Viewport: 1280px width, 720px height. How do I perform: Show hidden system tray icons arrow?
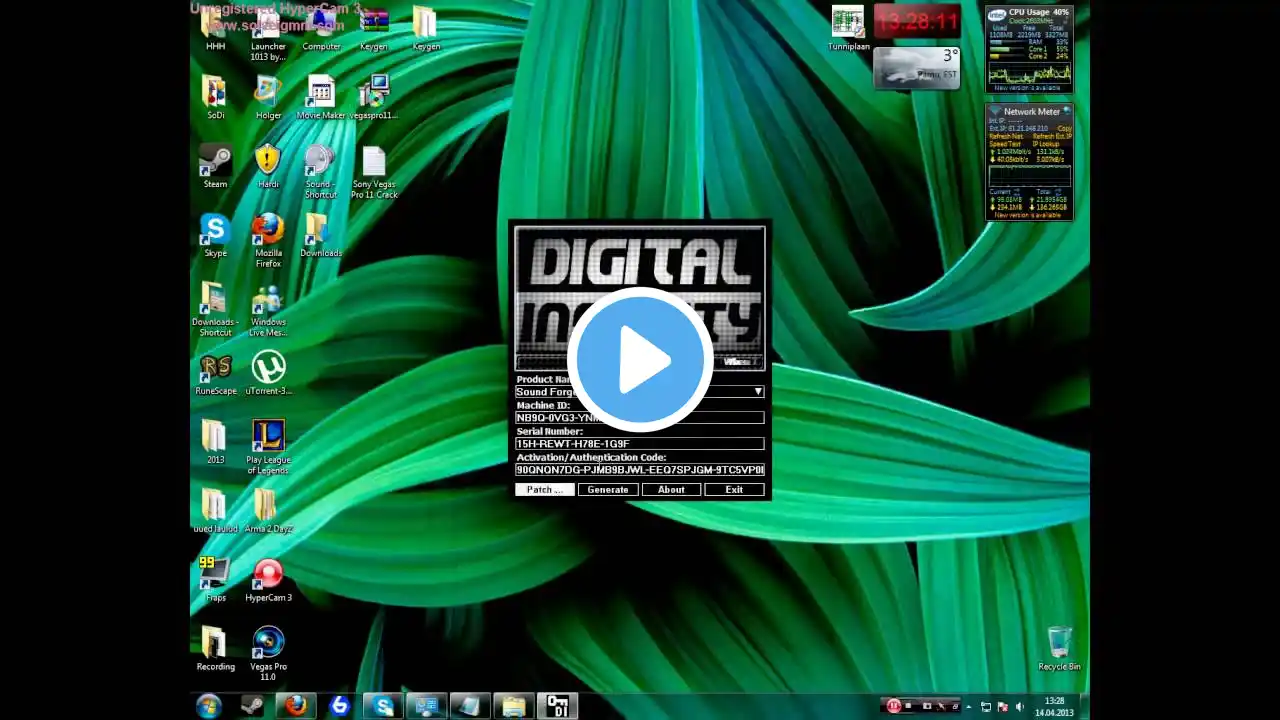(x=968, y=707)
